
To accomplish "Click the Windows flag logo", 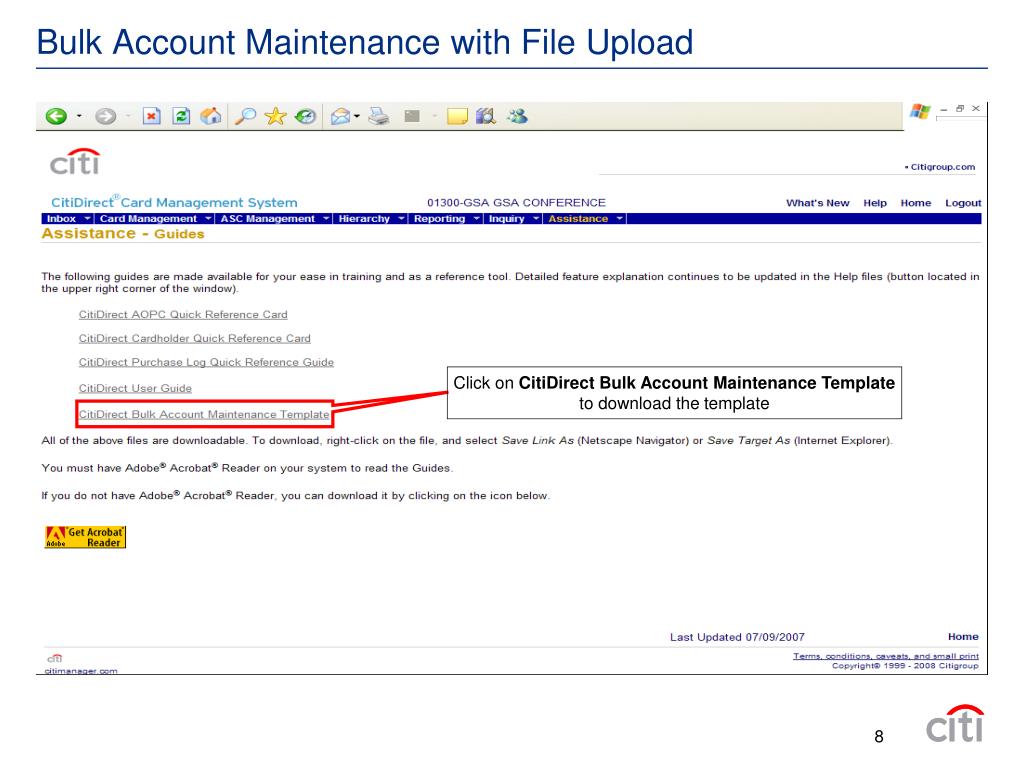I will click(920, 112).
